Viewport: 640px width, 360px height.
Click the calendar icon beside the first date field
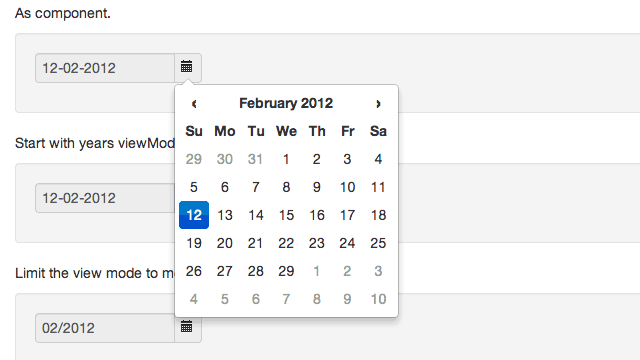pos(187,67)
